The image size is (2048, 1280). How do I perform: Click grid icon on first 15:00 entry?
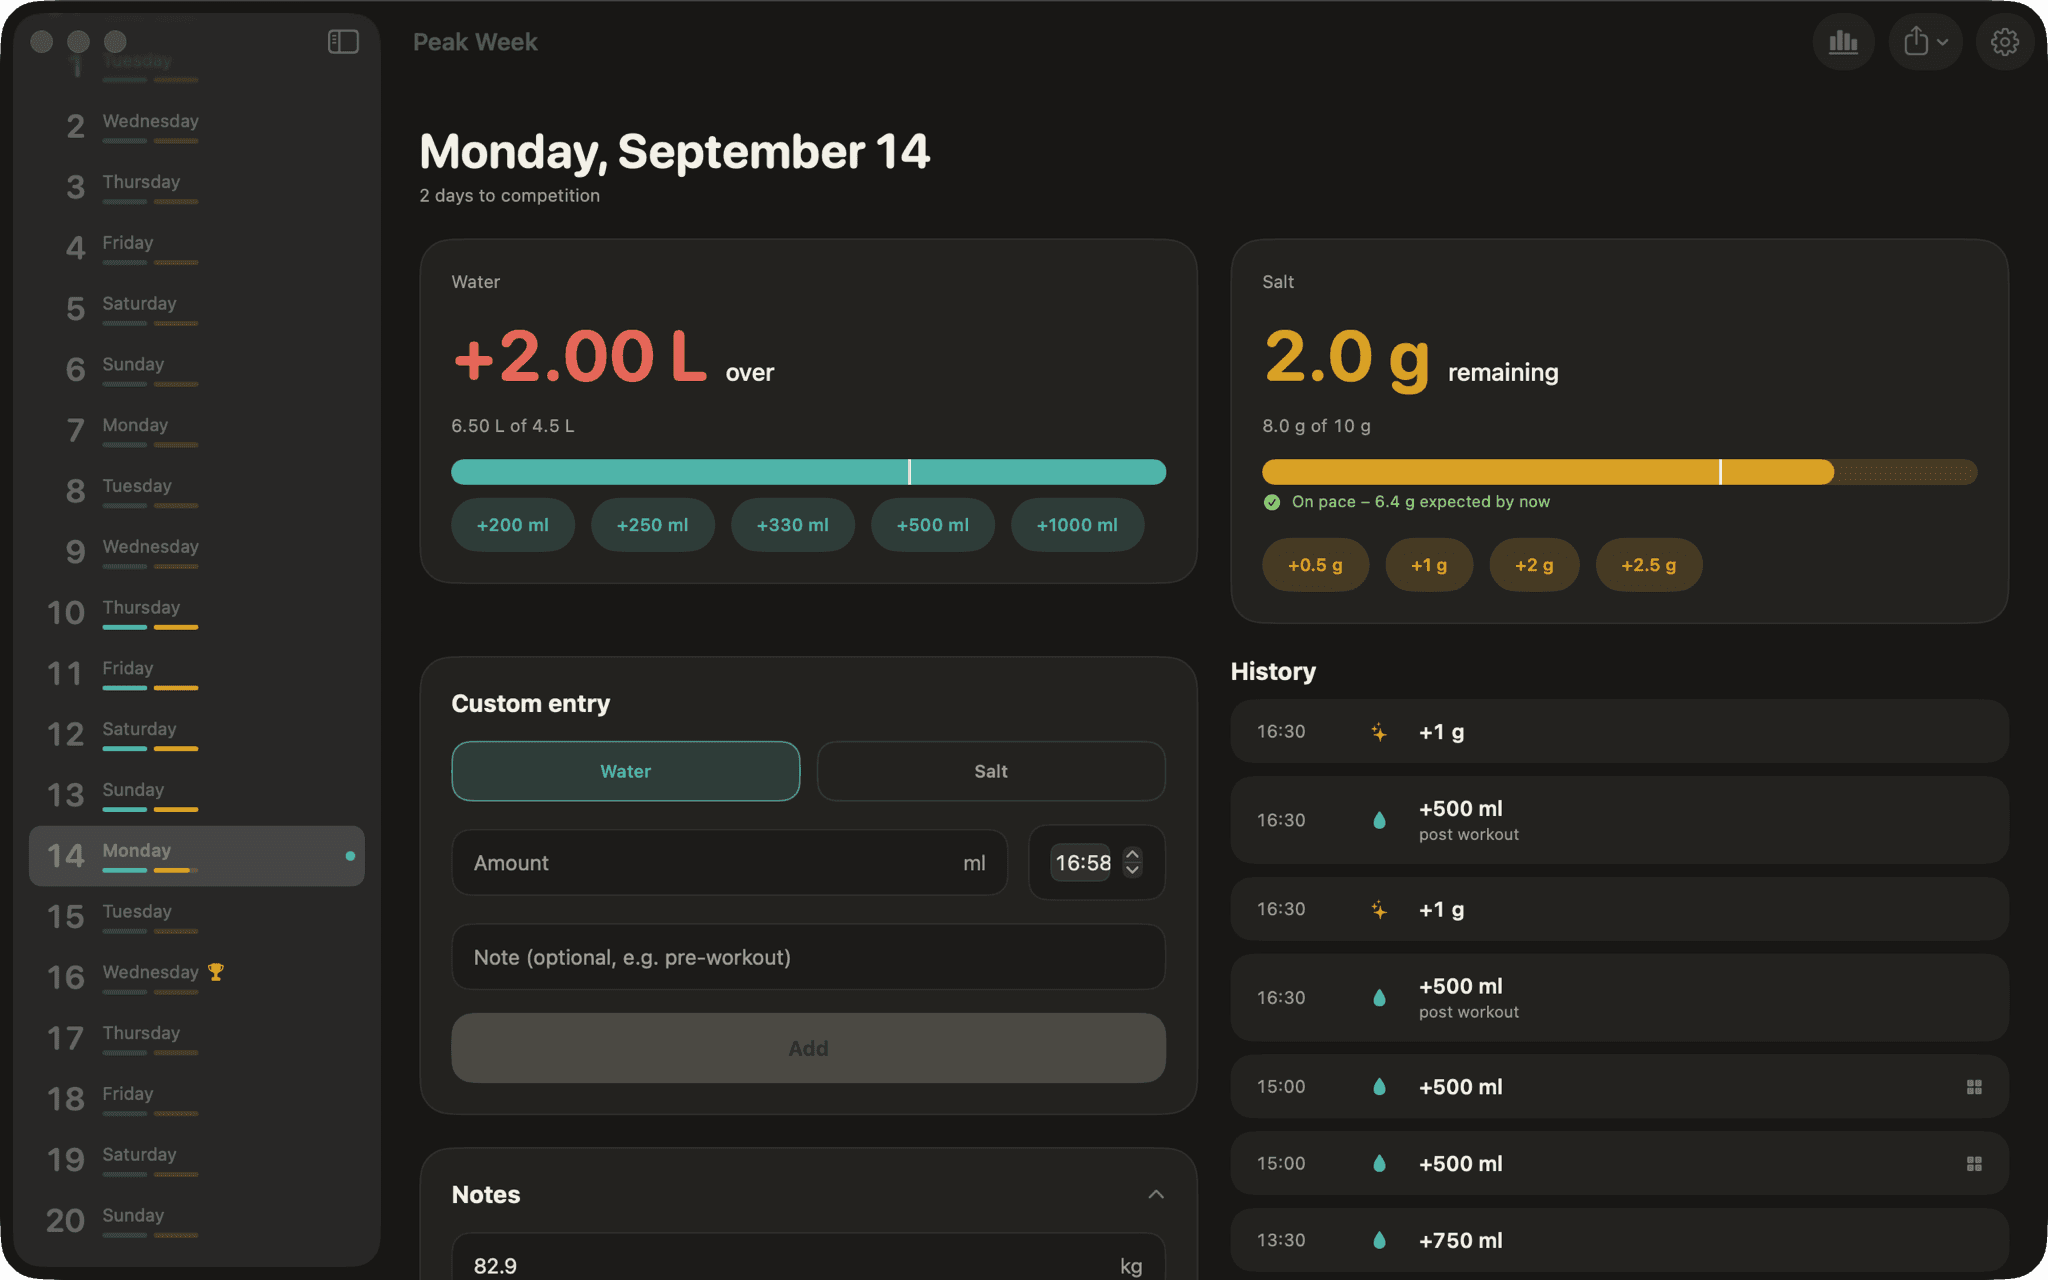[x=1974, y=1087]
